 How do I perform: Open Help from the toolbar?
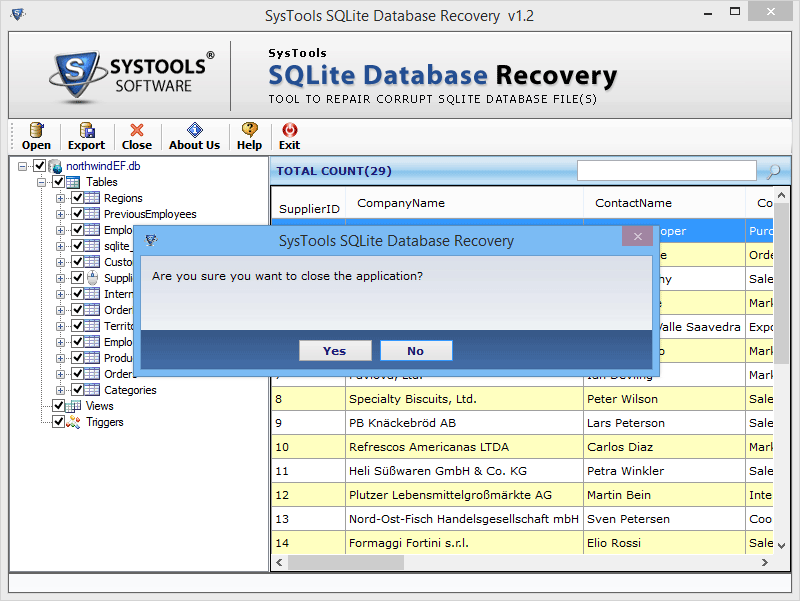pyautogui.click(x=249, y=137)
